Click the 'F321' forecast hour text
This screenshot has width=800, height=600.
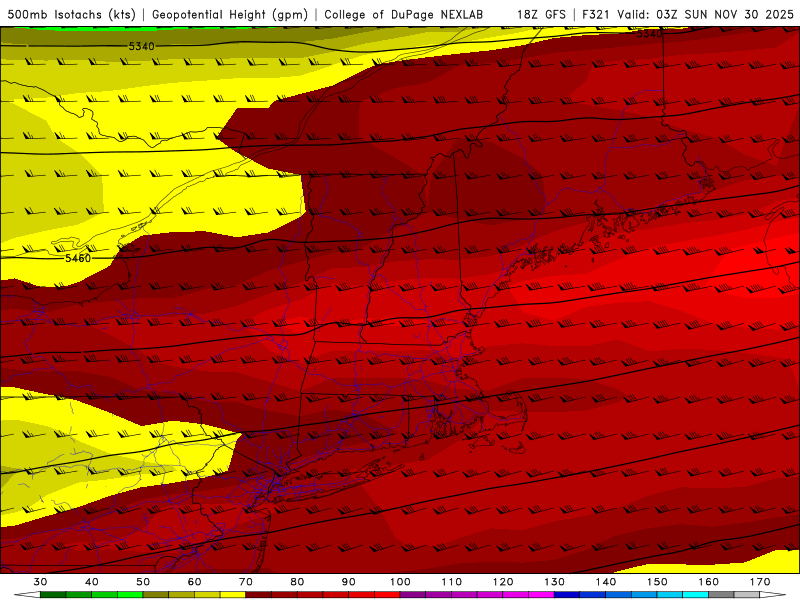(x=597, y=14)
